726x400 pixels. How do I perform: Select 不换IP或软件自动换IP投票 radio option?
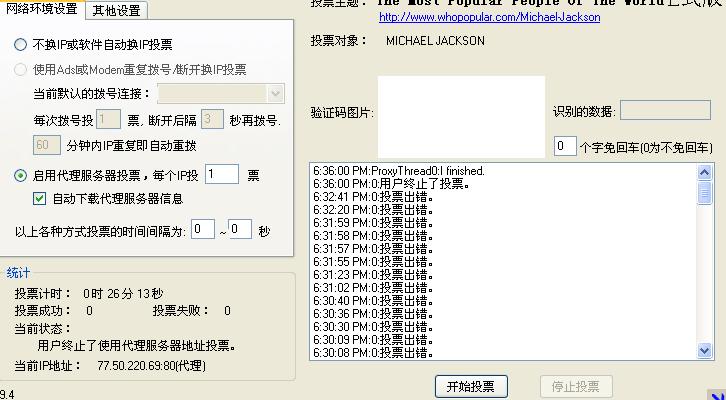[x=21, y=45]
